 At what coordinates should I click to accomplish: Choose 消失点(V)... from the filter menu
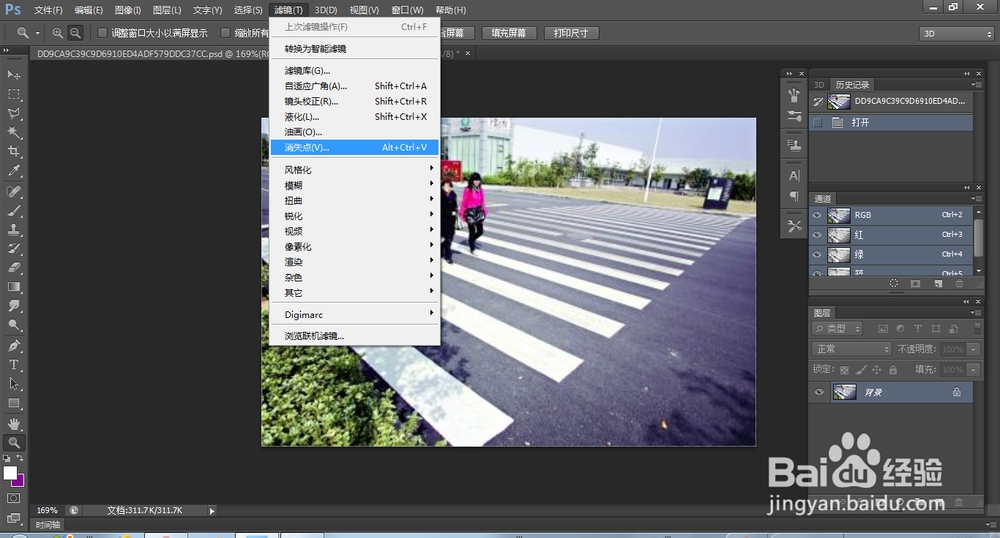355,147
